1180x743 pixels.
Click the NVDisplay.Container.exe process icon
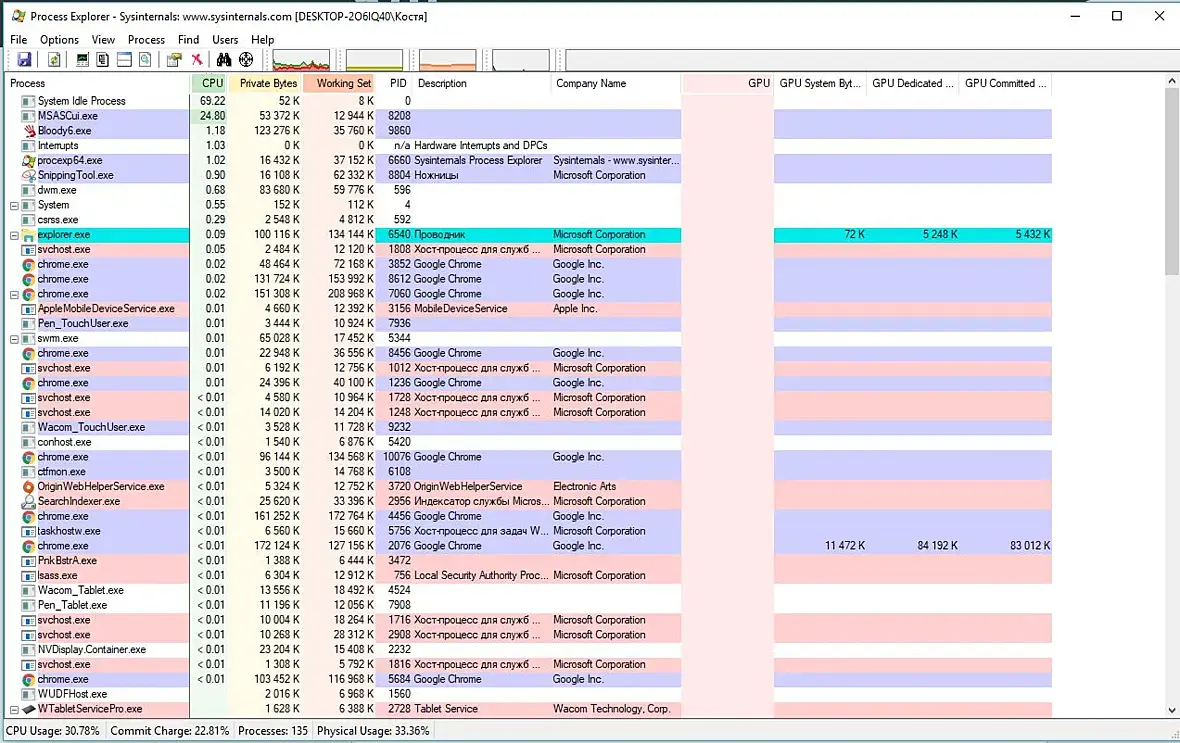click(29, 650)
